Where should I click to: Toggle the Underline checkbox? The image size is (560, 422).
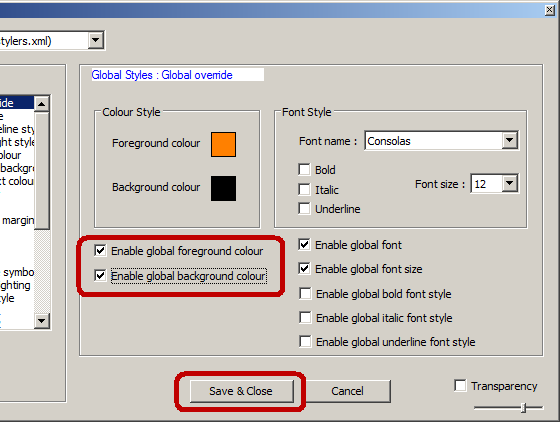(x=304, y=209)
